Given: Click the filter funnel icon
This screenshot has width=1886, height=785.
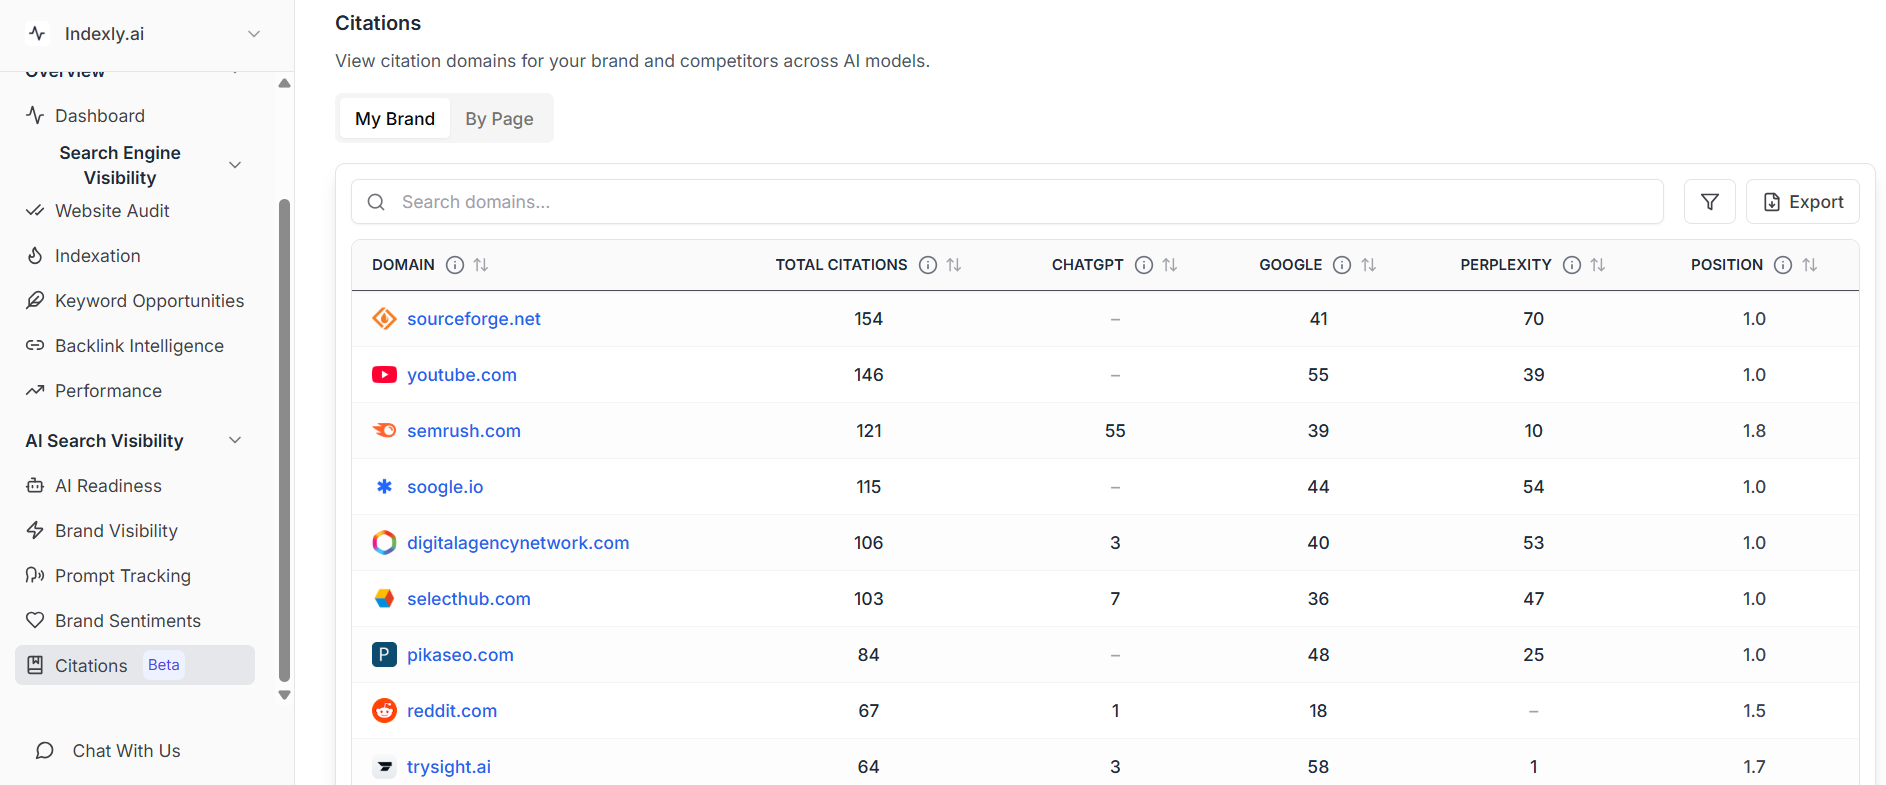Looking at the screenshot, I should (x=1709, y=202).
